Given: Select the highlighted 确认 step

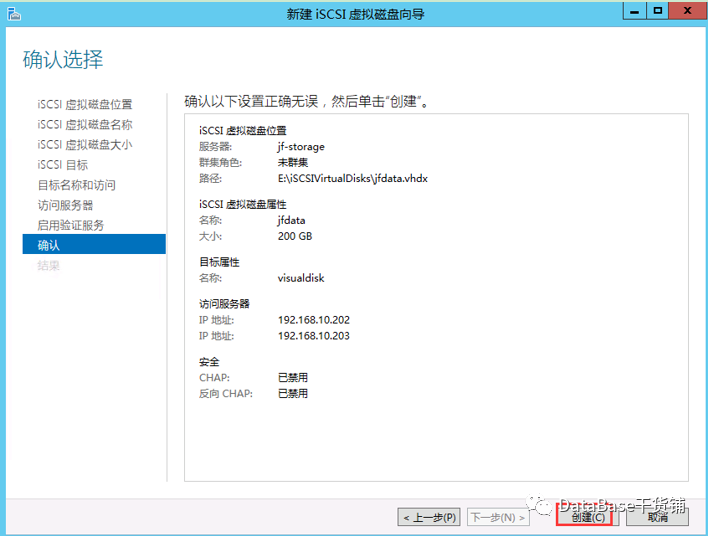Looking at the screenshot, I should coord(94,244).
